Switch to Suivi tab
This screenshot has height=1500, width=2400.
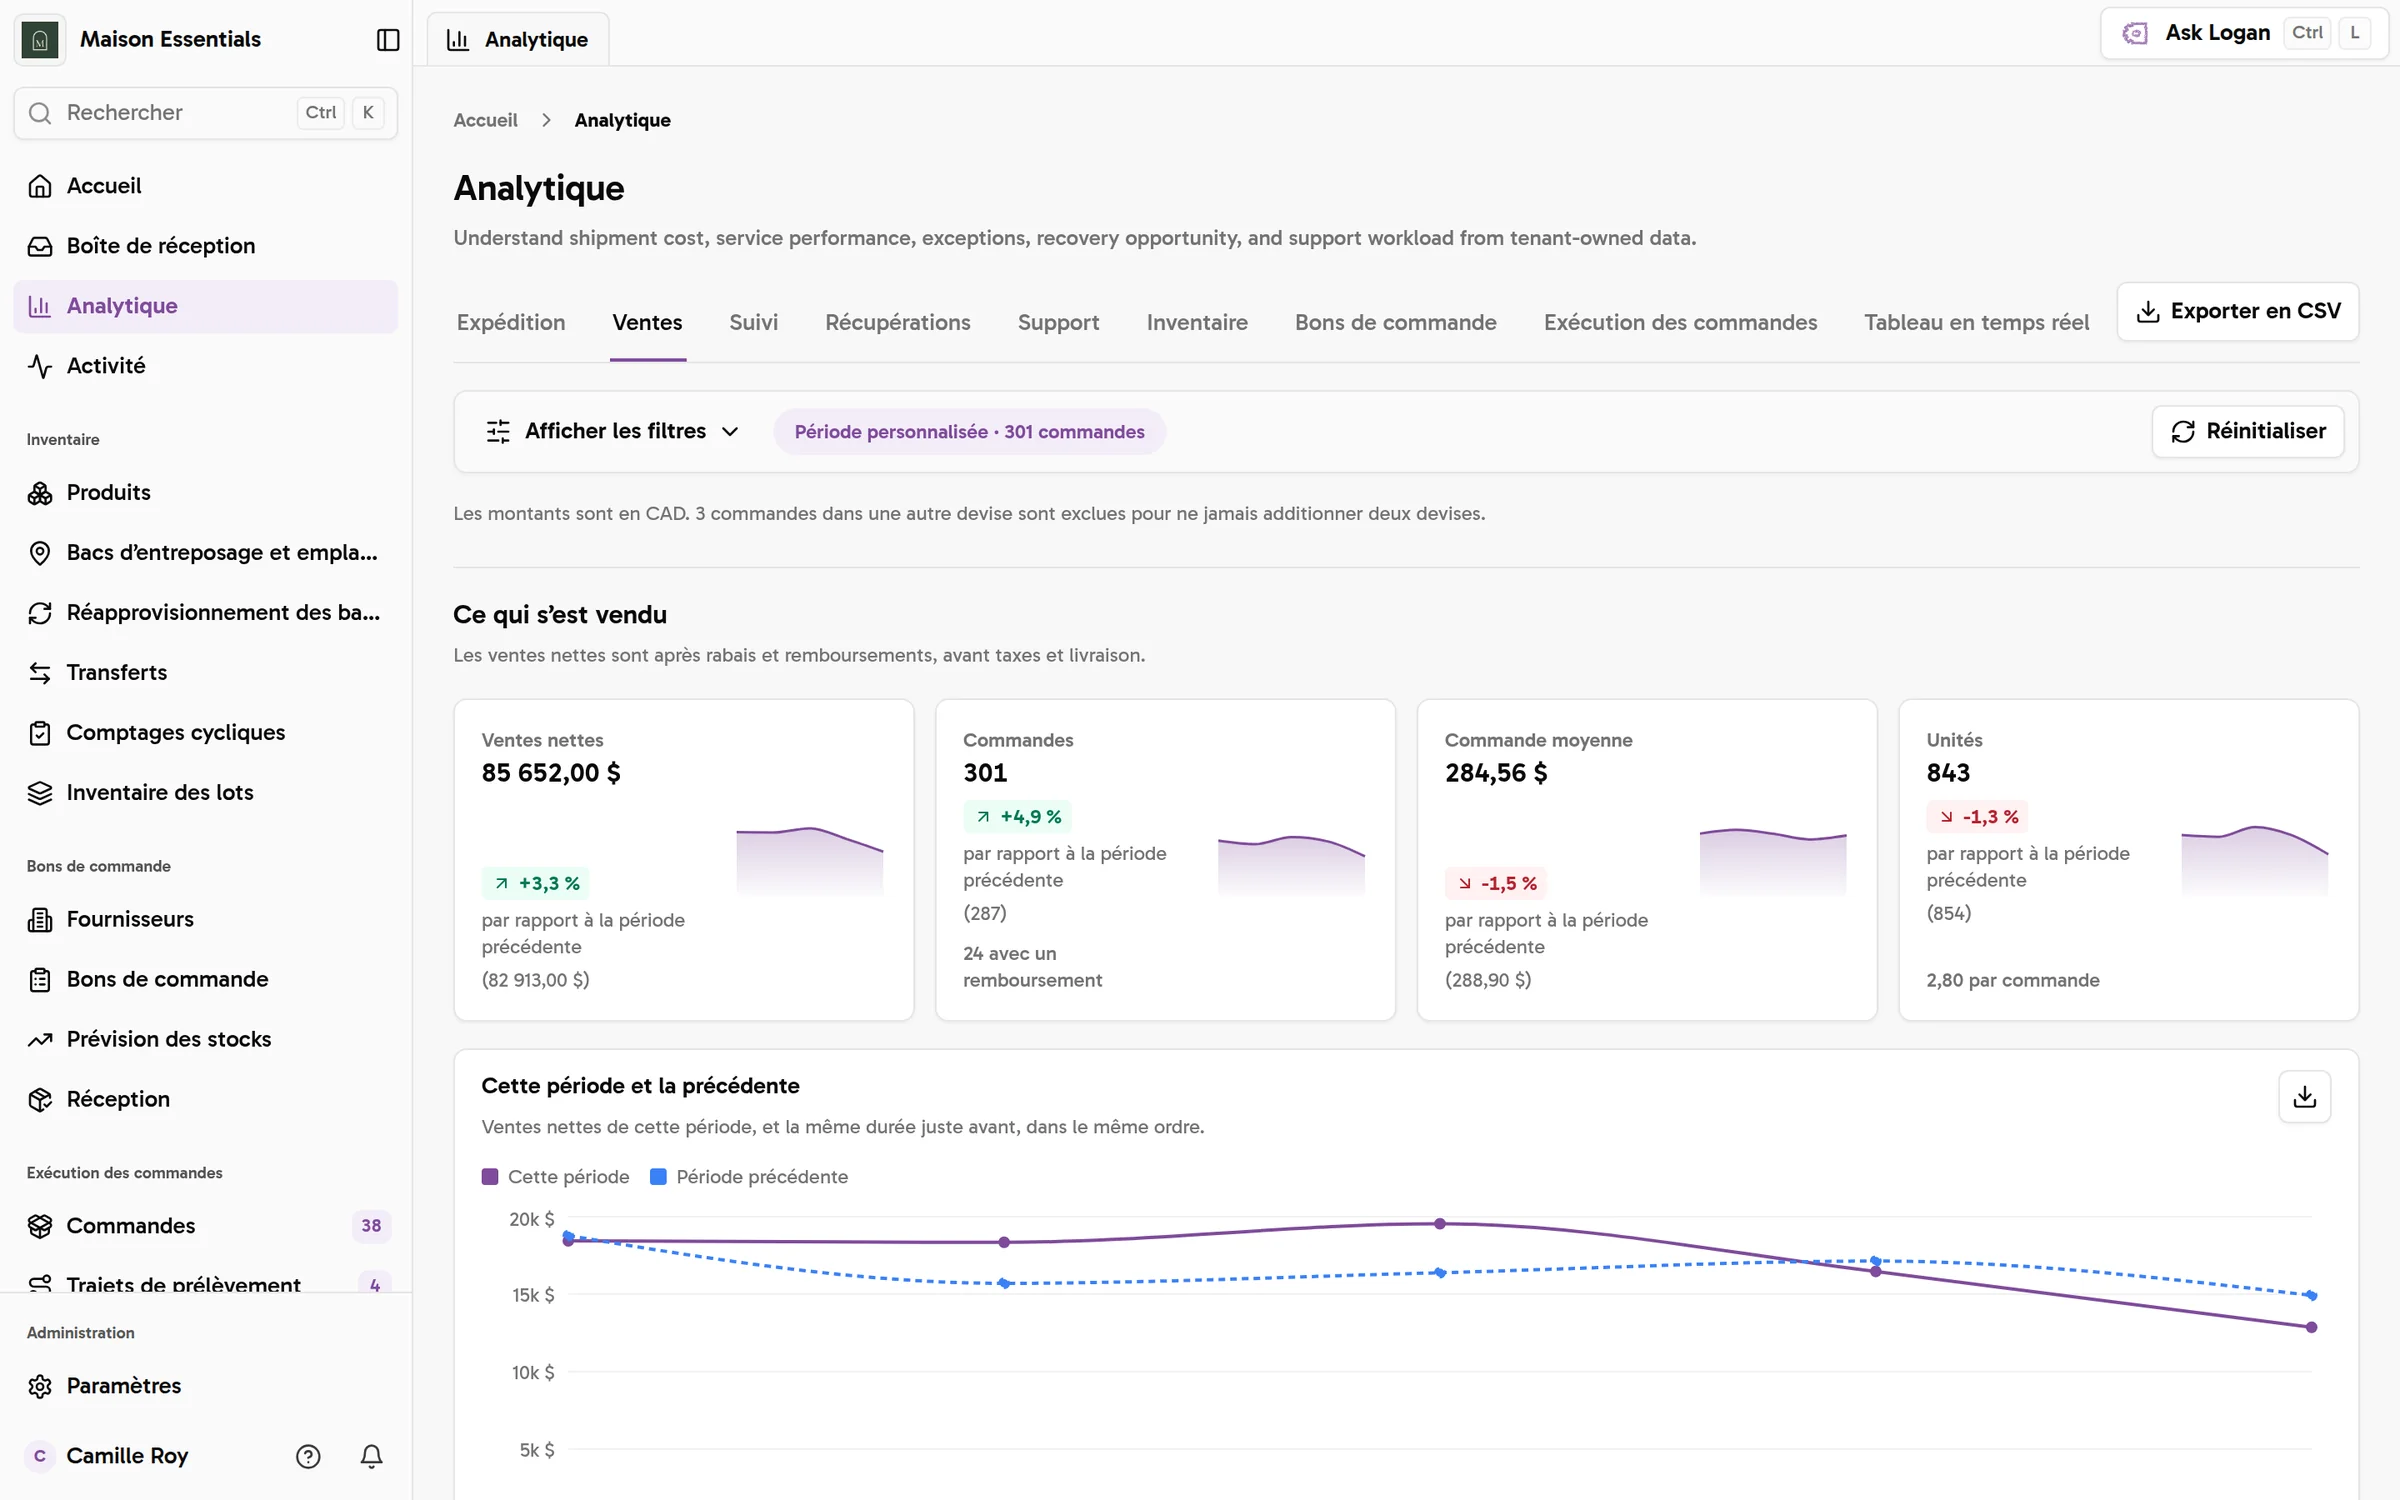coord(753,322)
